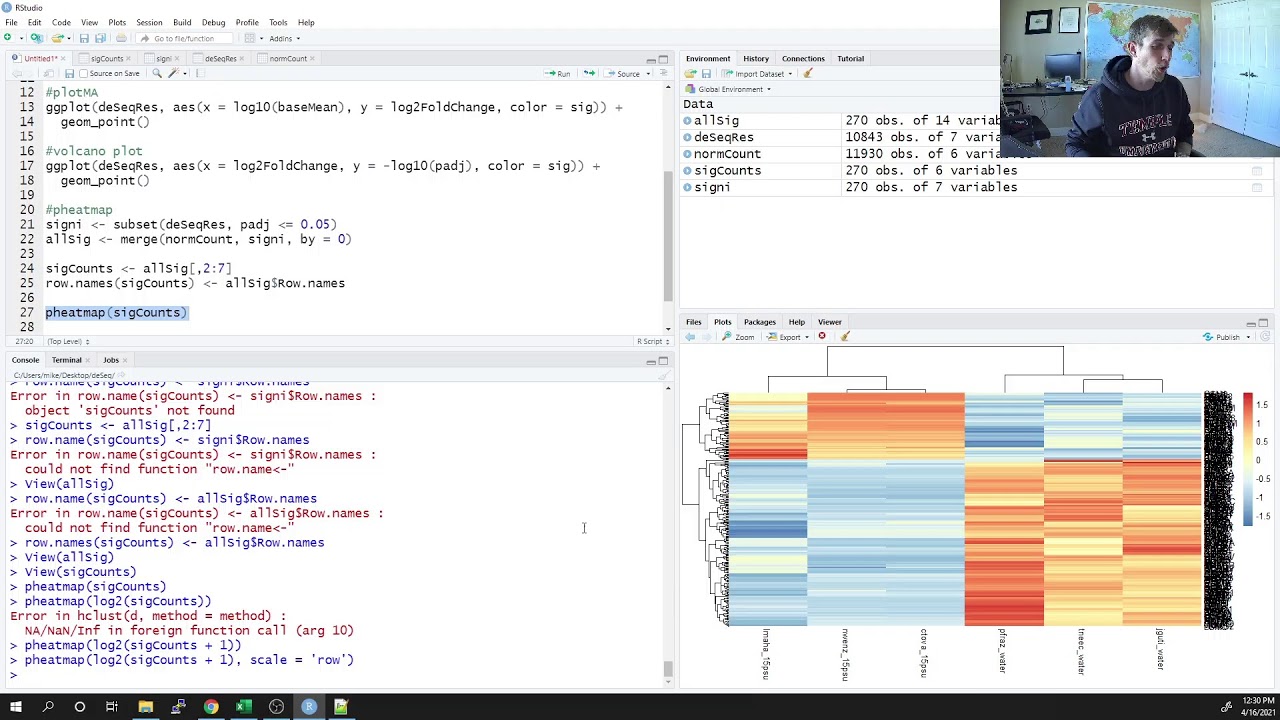Switch to the History tab
The image size is (1280, 720).
point(756,58)
